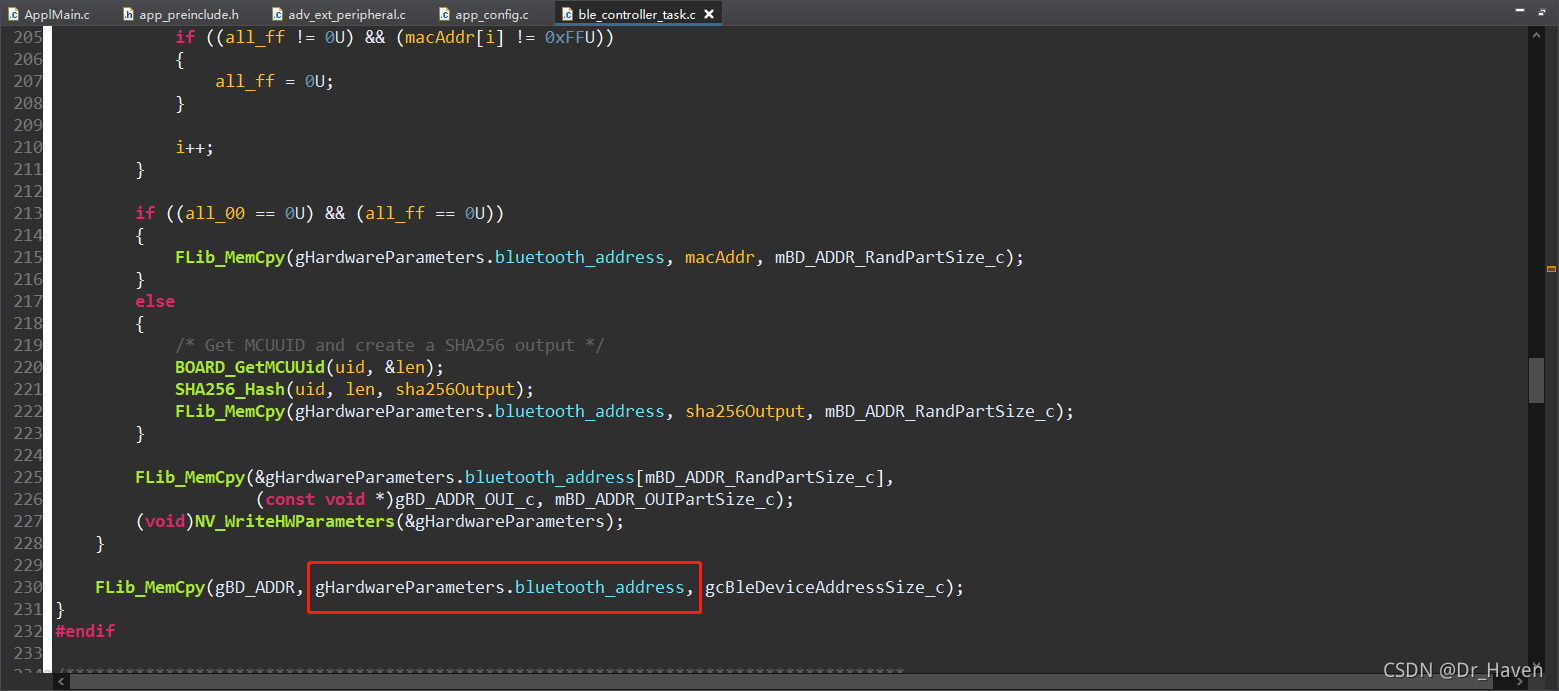Click the #endif directive on line 232
The height and width of the screenshot is (691, 1559).
pos(85,631)
